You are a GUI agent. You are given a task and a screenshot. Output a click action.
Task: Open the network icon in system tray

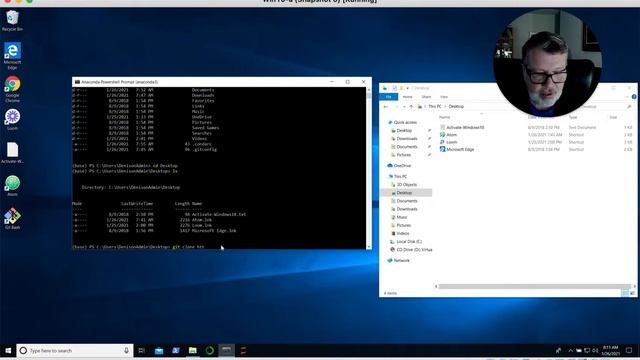click(587, 351)
